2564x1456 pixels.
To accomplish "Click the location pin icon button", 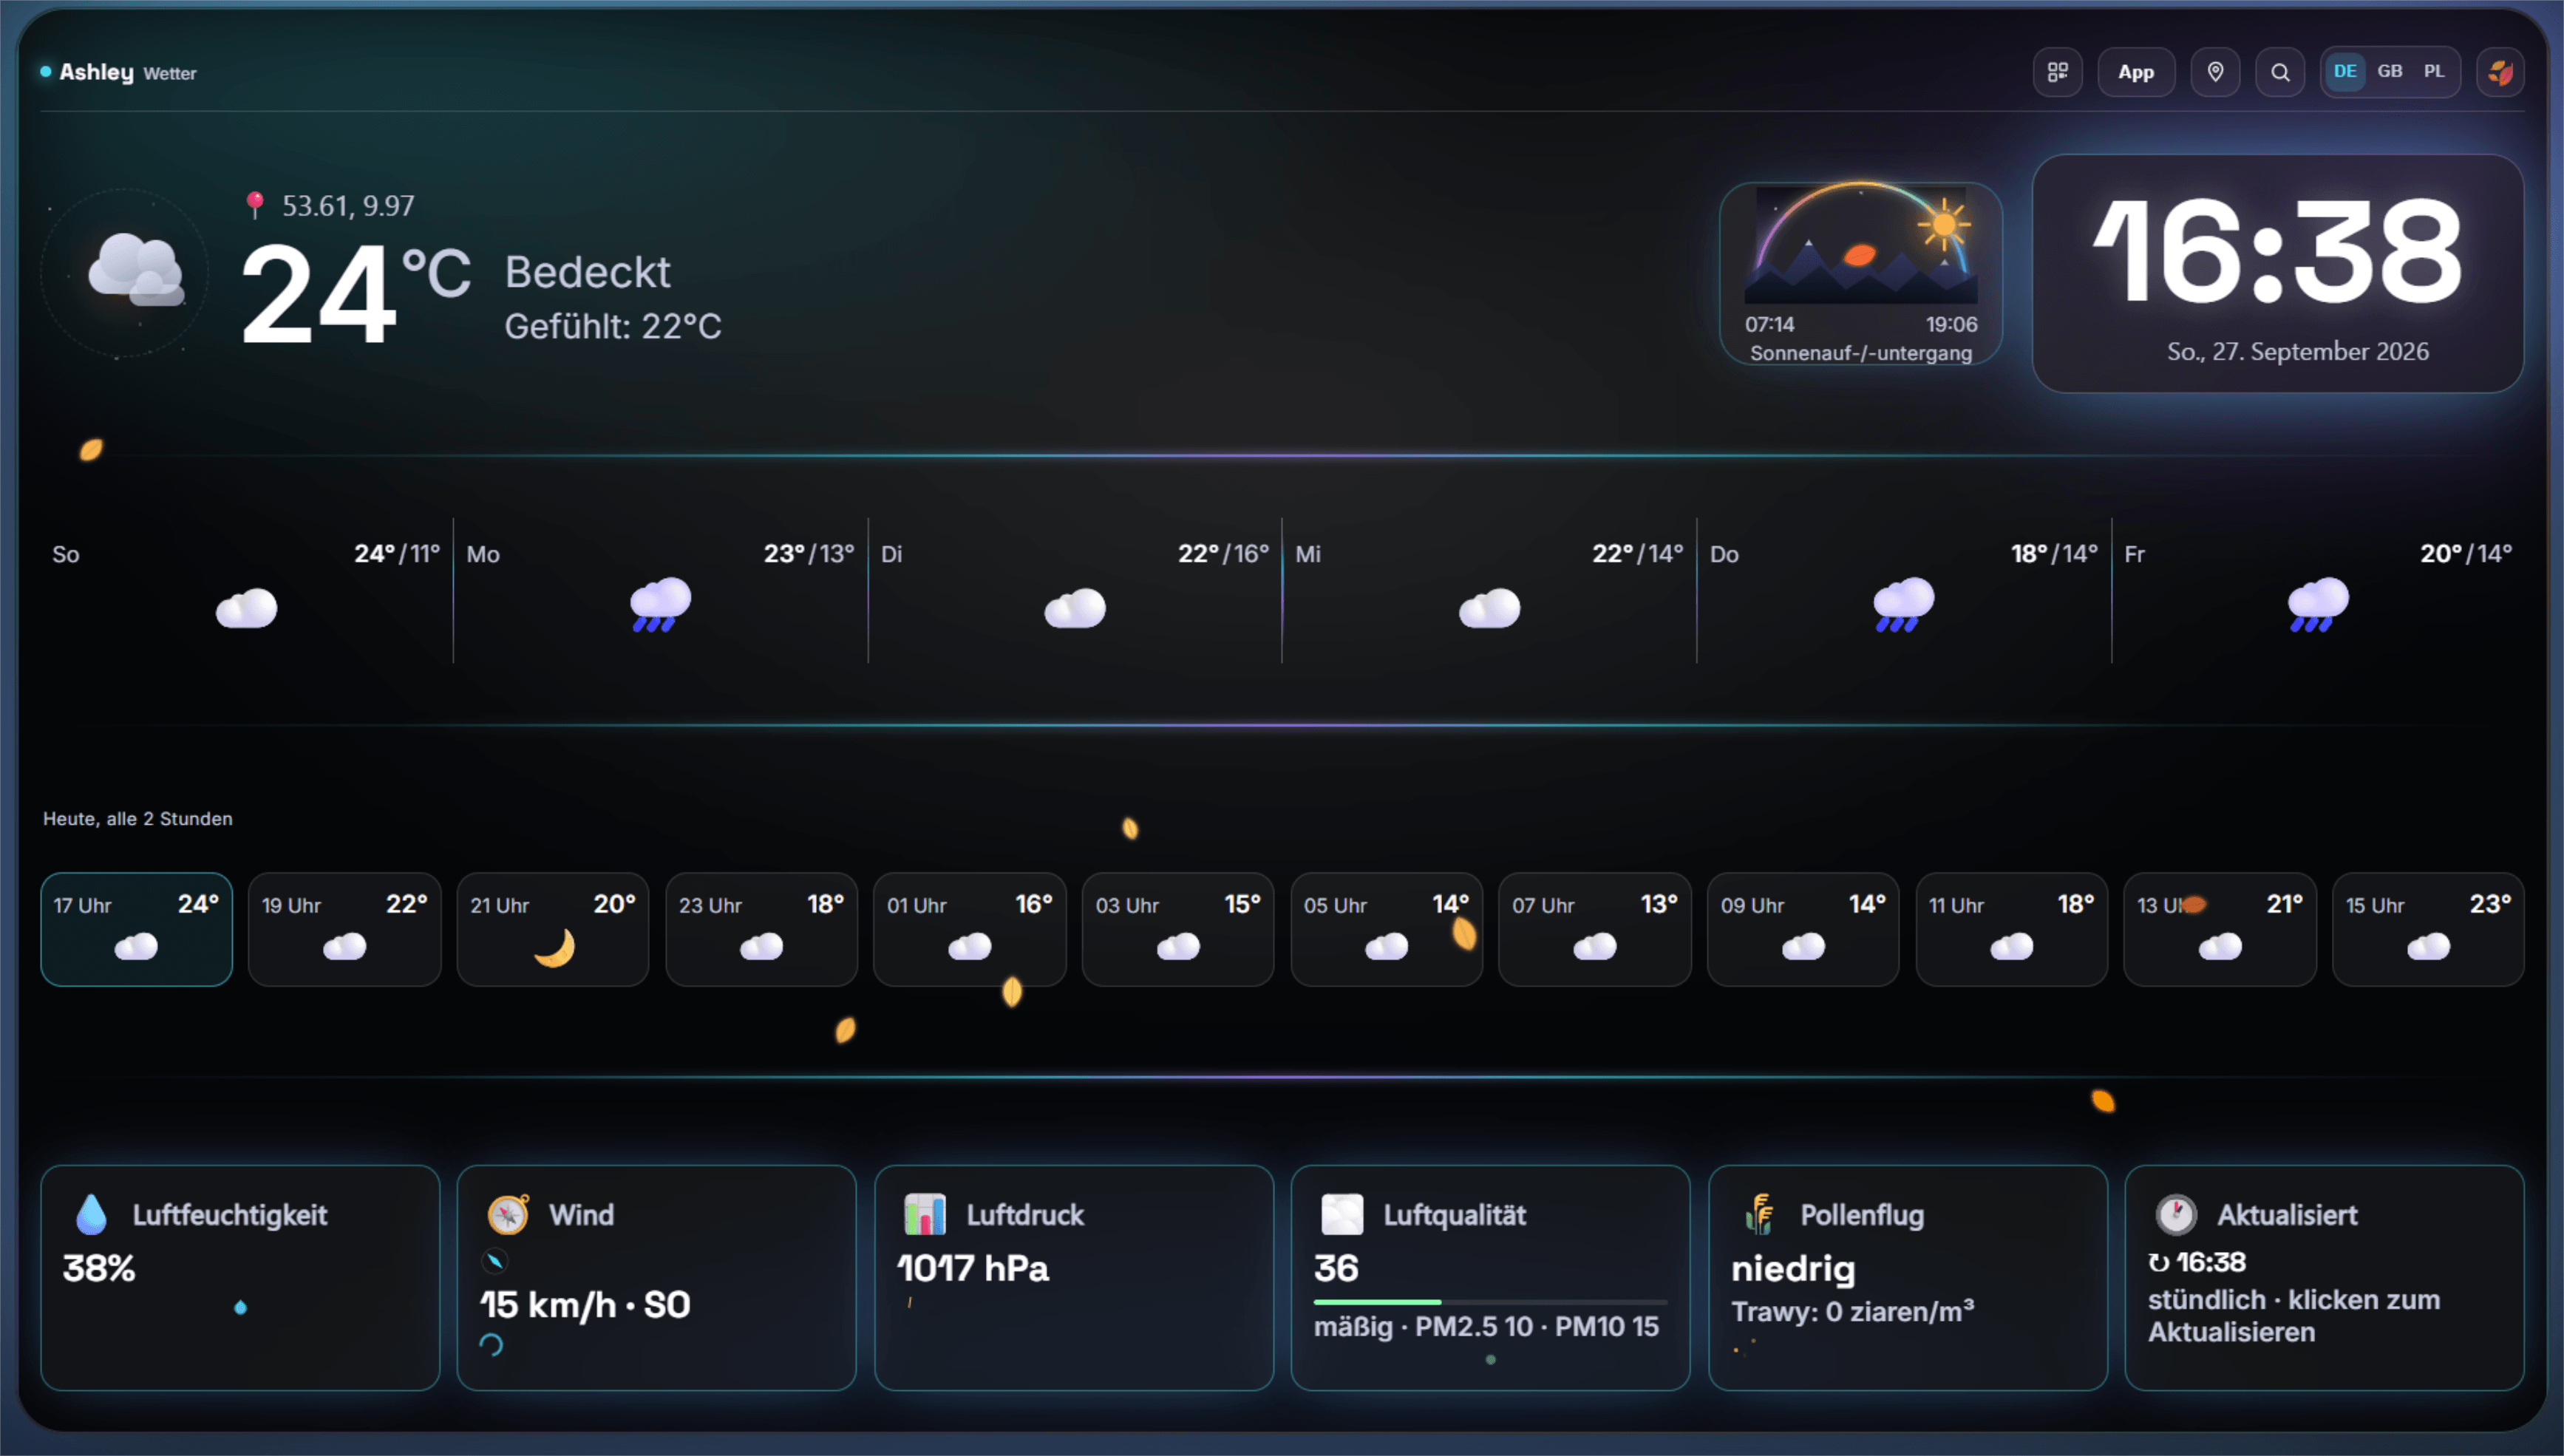I will 2215,72.
